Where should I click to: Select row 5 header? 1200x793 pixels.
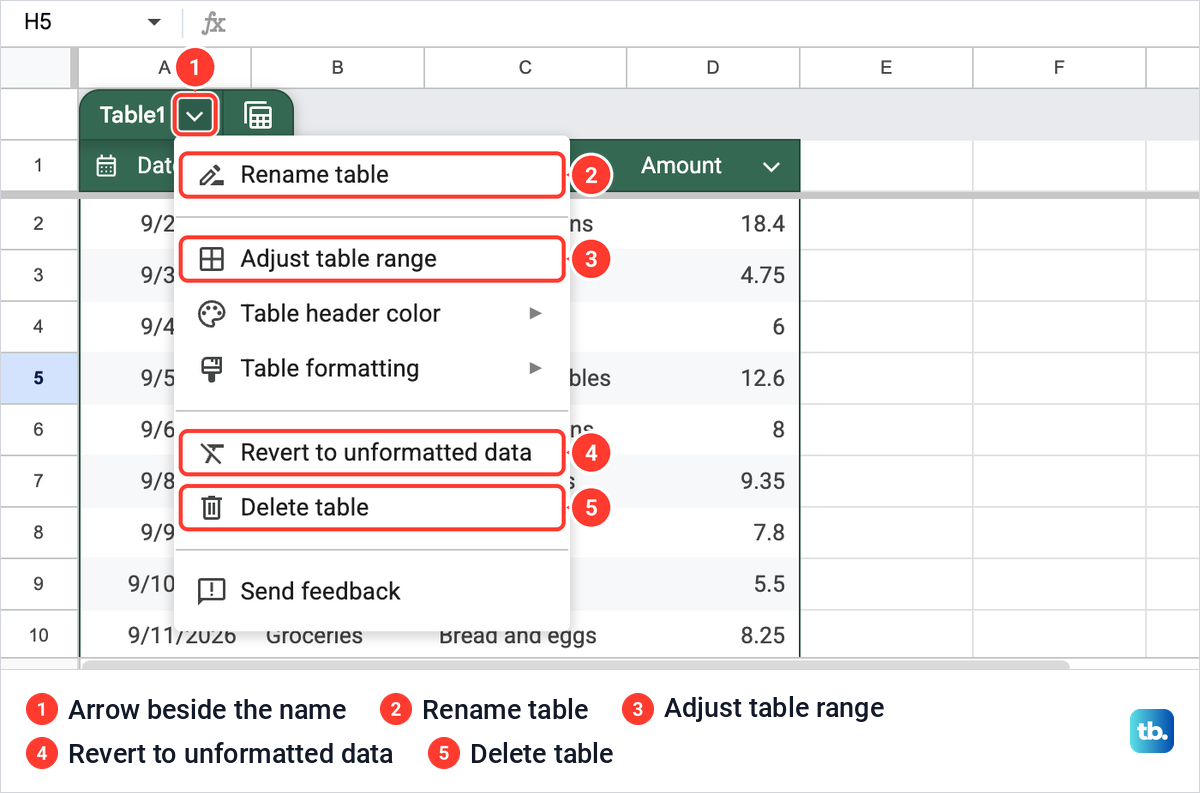[39, 378]
